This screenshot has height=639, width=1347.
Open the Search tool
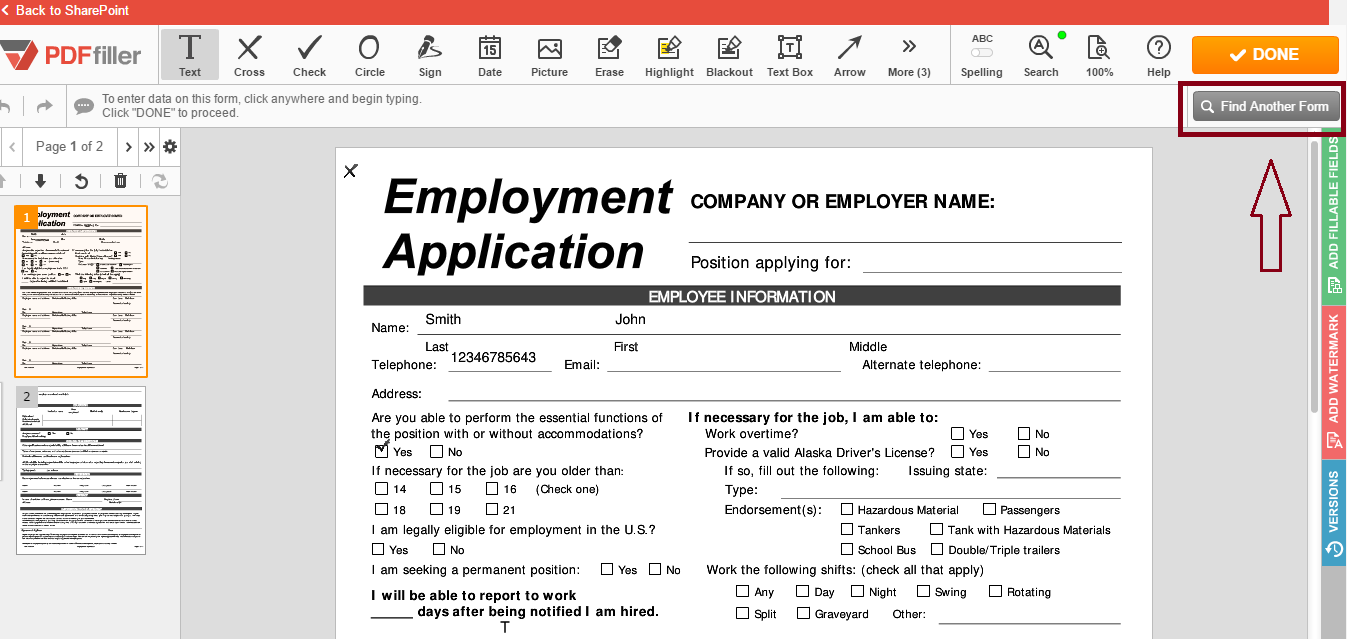tap(1041, 55)
